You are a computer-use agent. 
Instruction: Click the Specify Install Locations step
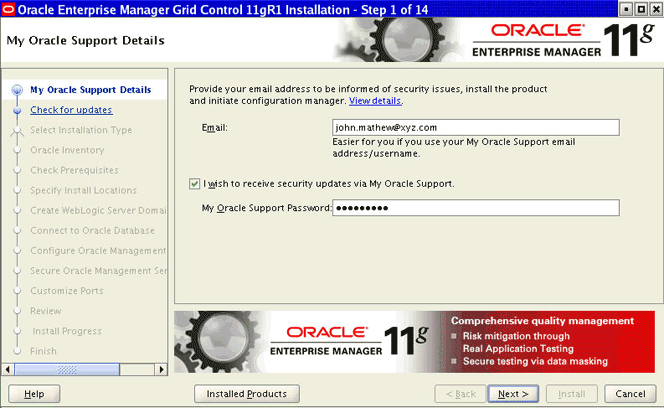(x=83, y=190)
